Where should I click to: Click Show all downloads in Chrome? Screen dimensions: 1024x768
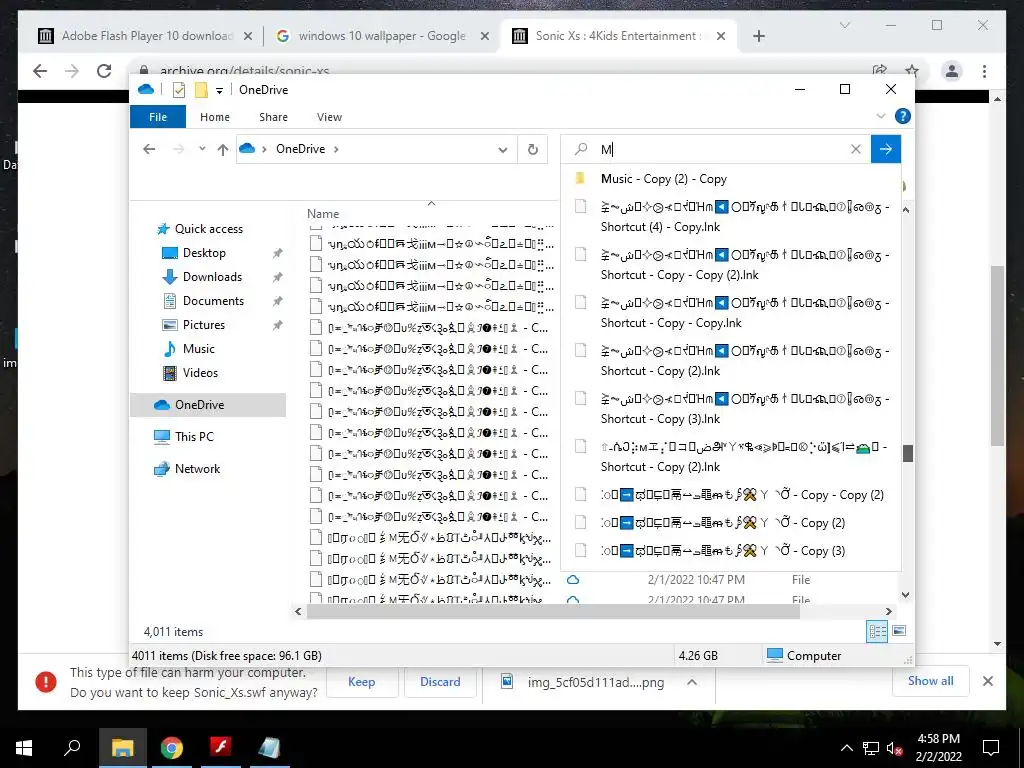(931, 681)
